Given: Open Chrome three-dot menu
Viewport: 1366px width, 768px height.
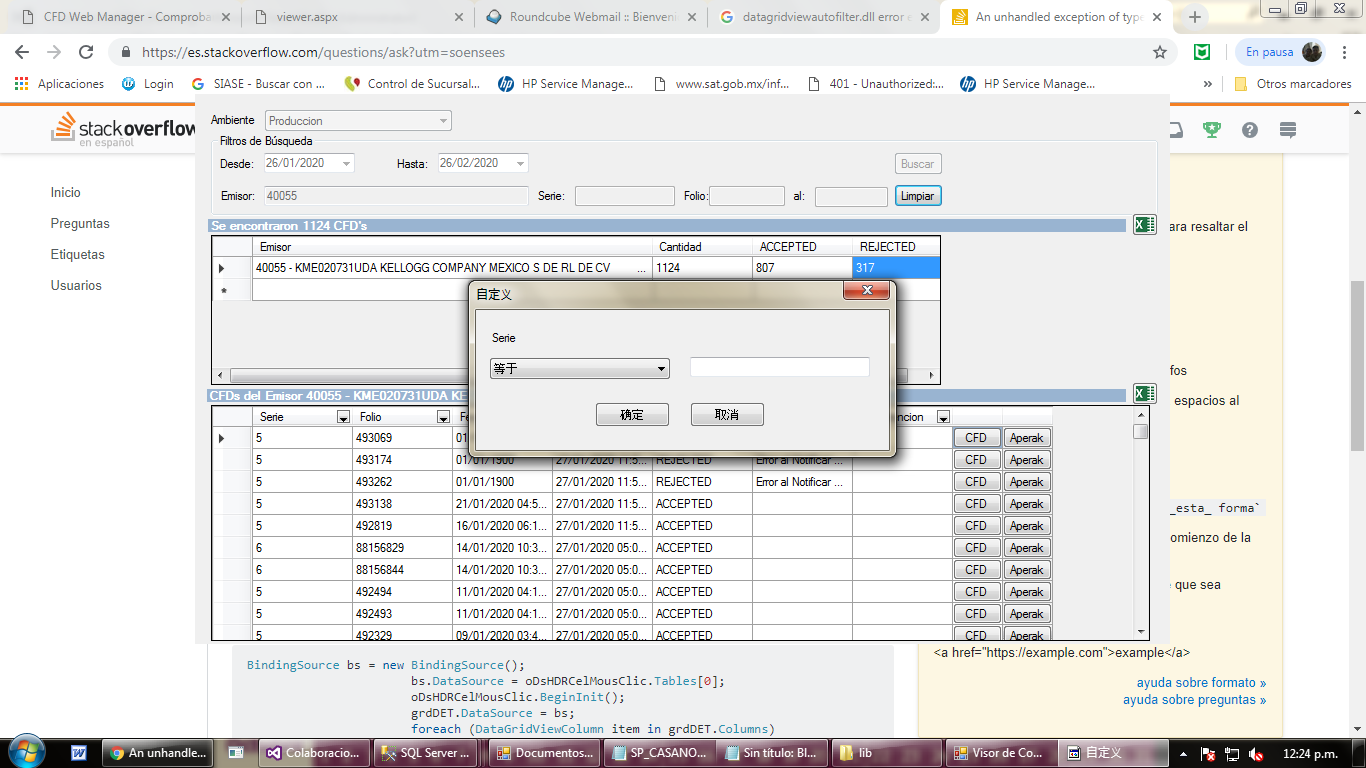Looking at the screenshot, I should coord(1346,52).
